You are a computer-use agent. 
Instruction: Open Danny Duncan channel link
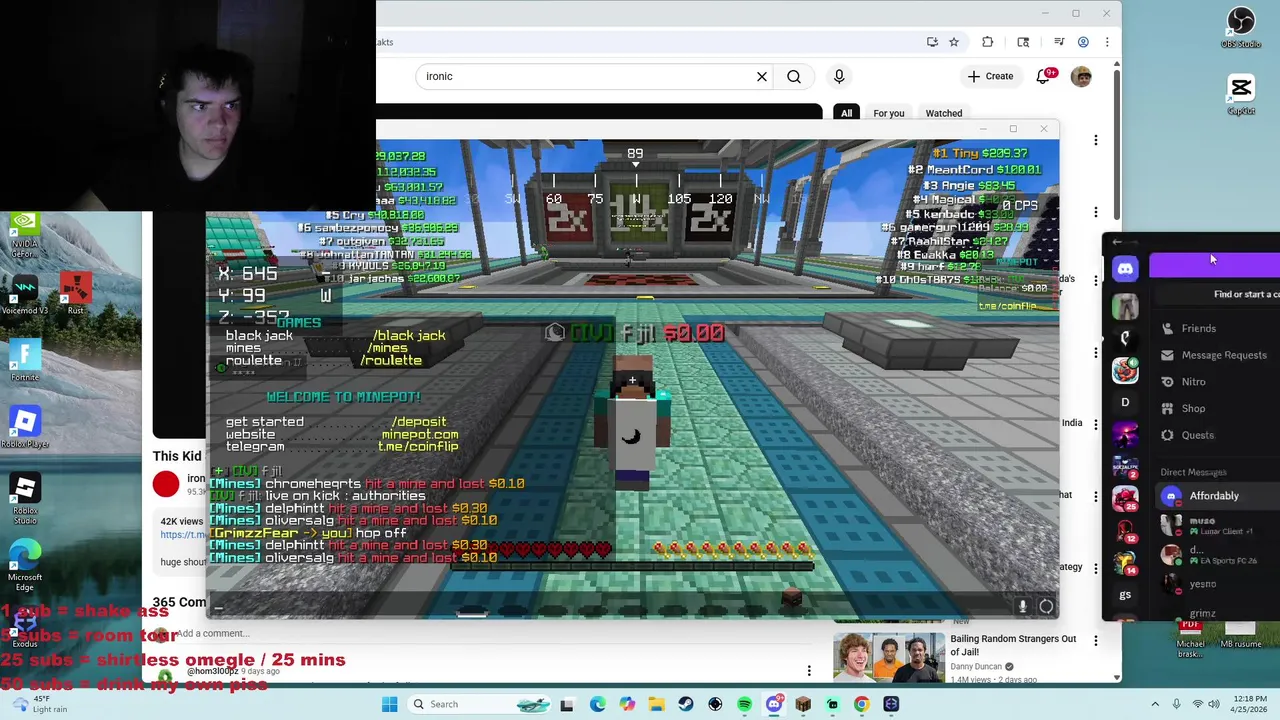(x=977, y=667)
